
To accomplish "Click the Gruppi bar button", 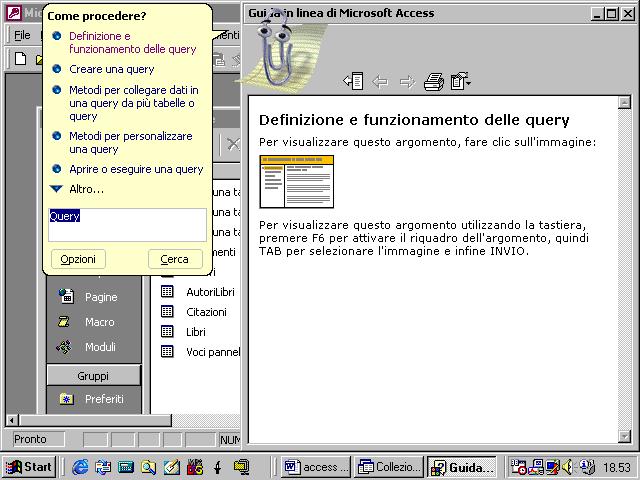I will [x=93, y=376].
